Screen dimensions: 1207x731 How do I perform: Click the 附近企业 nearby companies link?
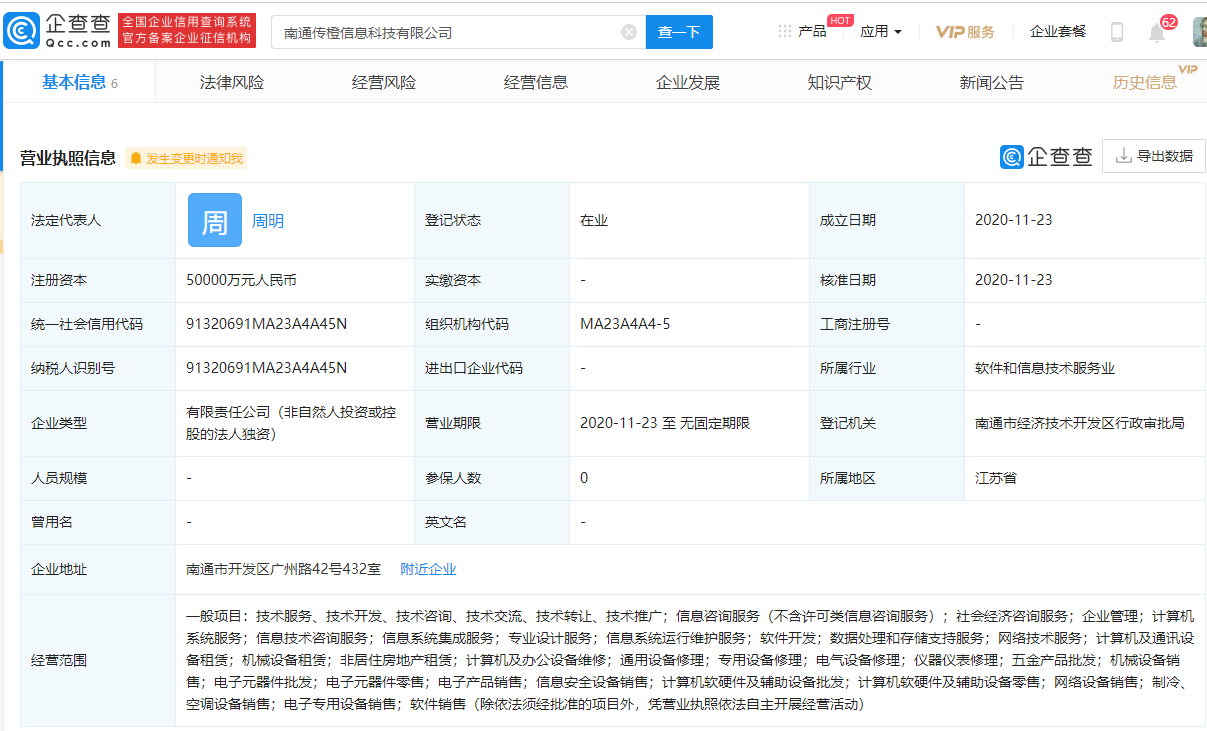click(428, 569)
